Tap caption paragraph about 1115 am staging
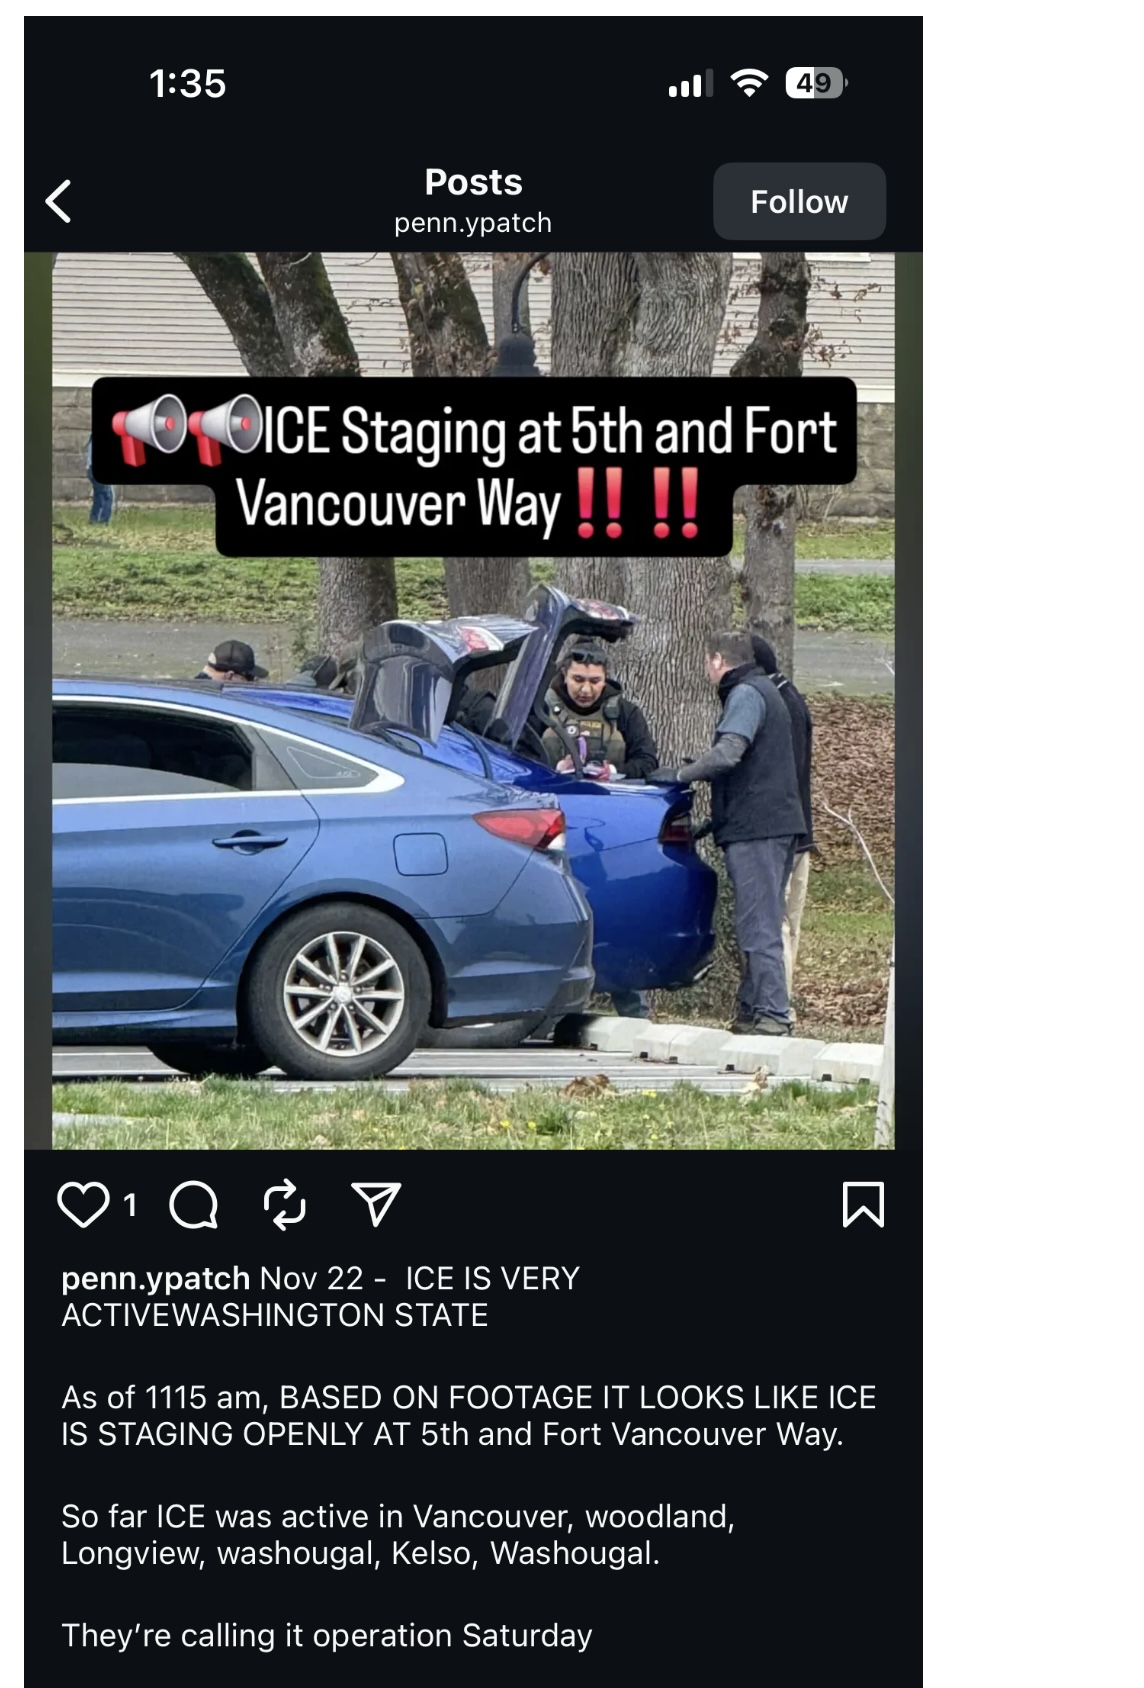Image resolution: width=1144 pixels, height=1688 pixels. [469, 1415]
